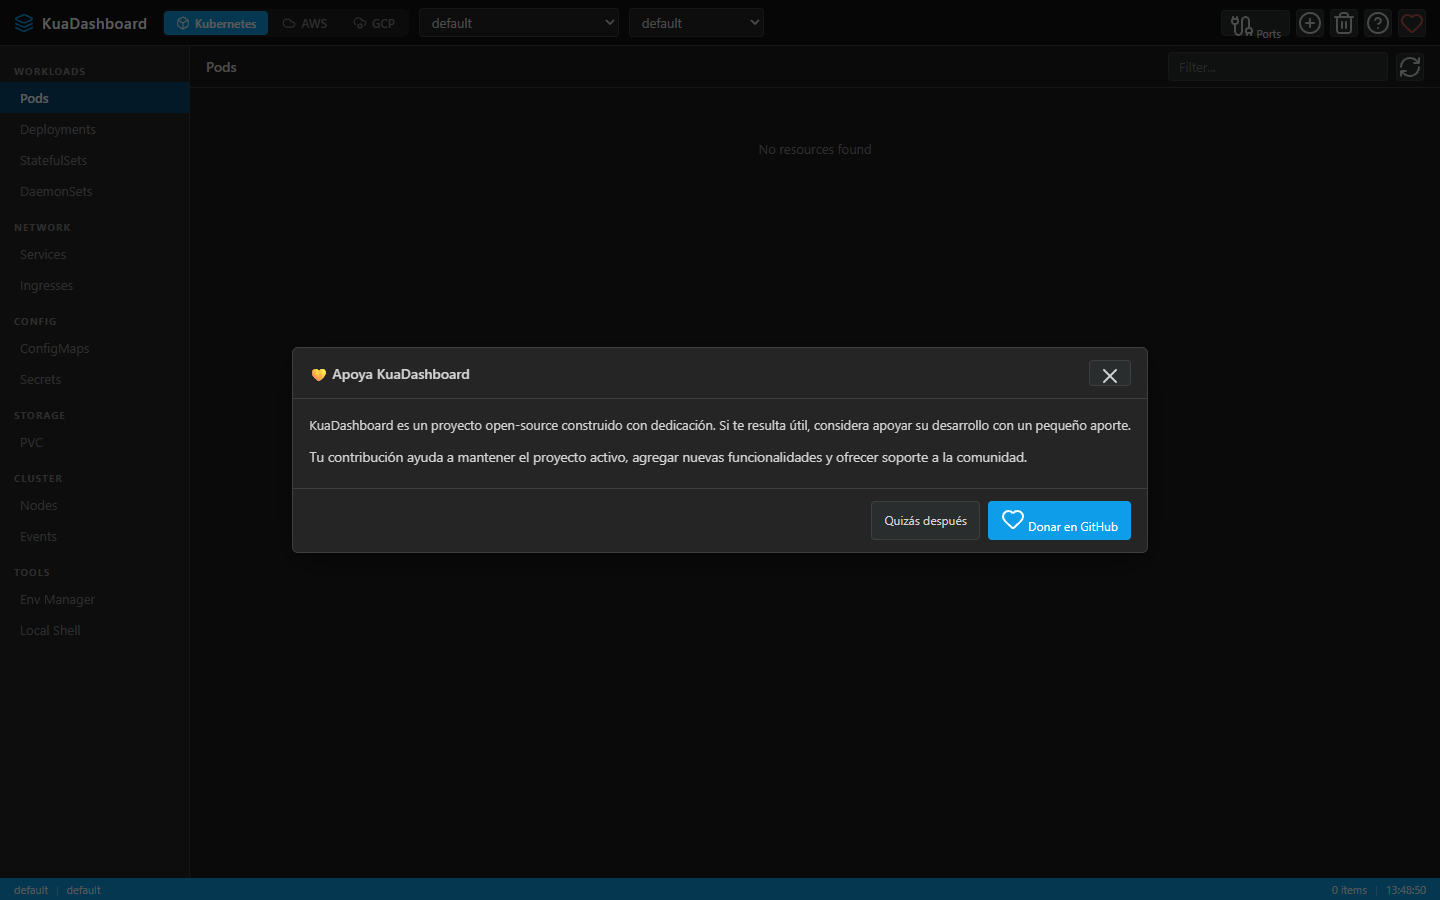
Task: Open ConfigMaps in the sidebar
Action: (x=95, y=348)
